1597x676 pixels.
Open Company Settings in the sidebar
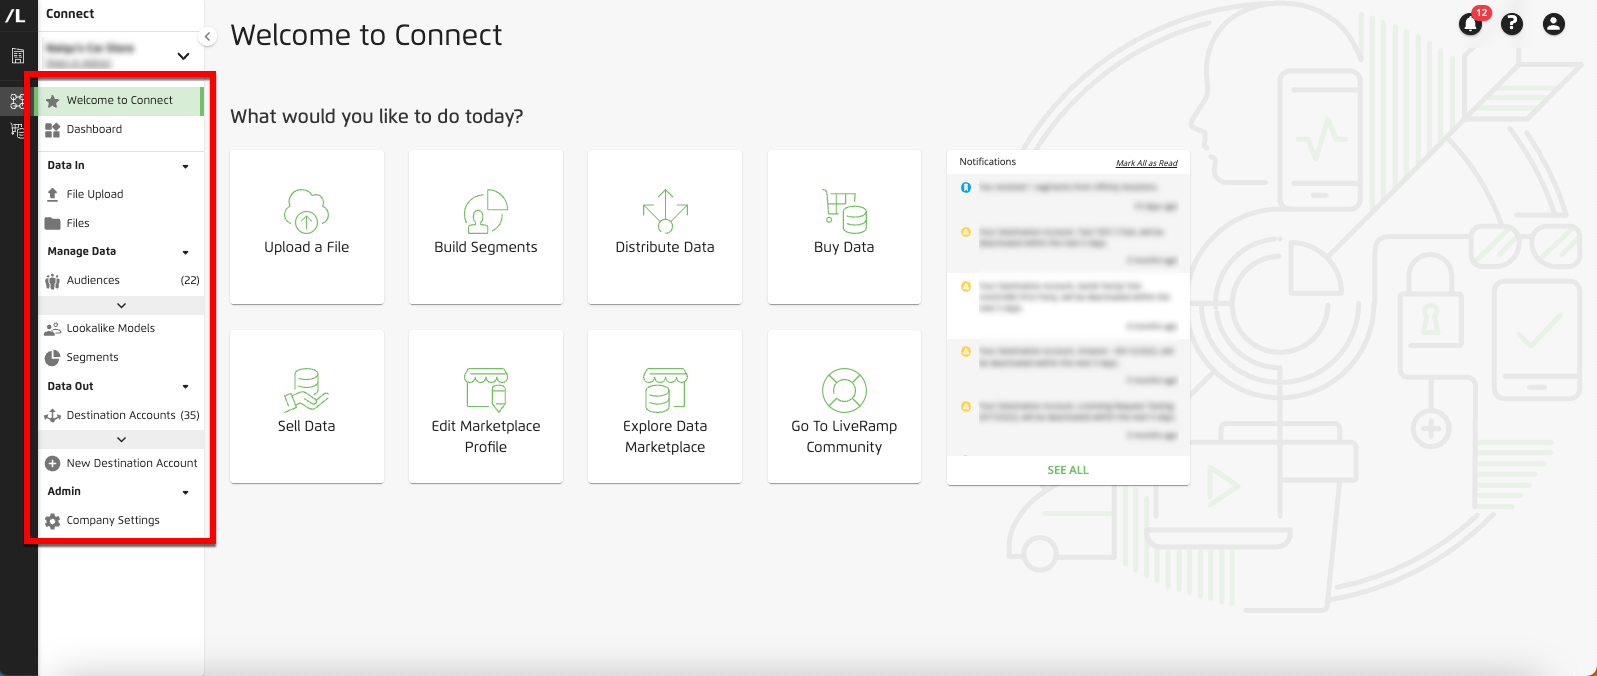pos(120,521)
